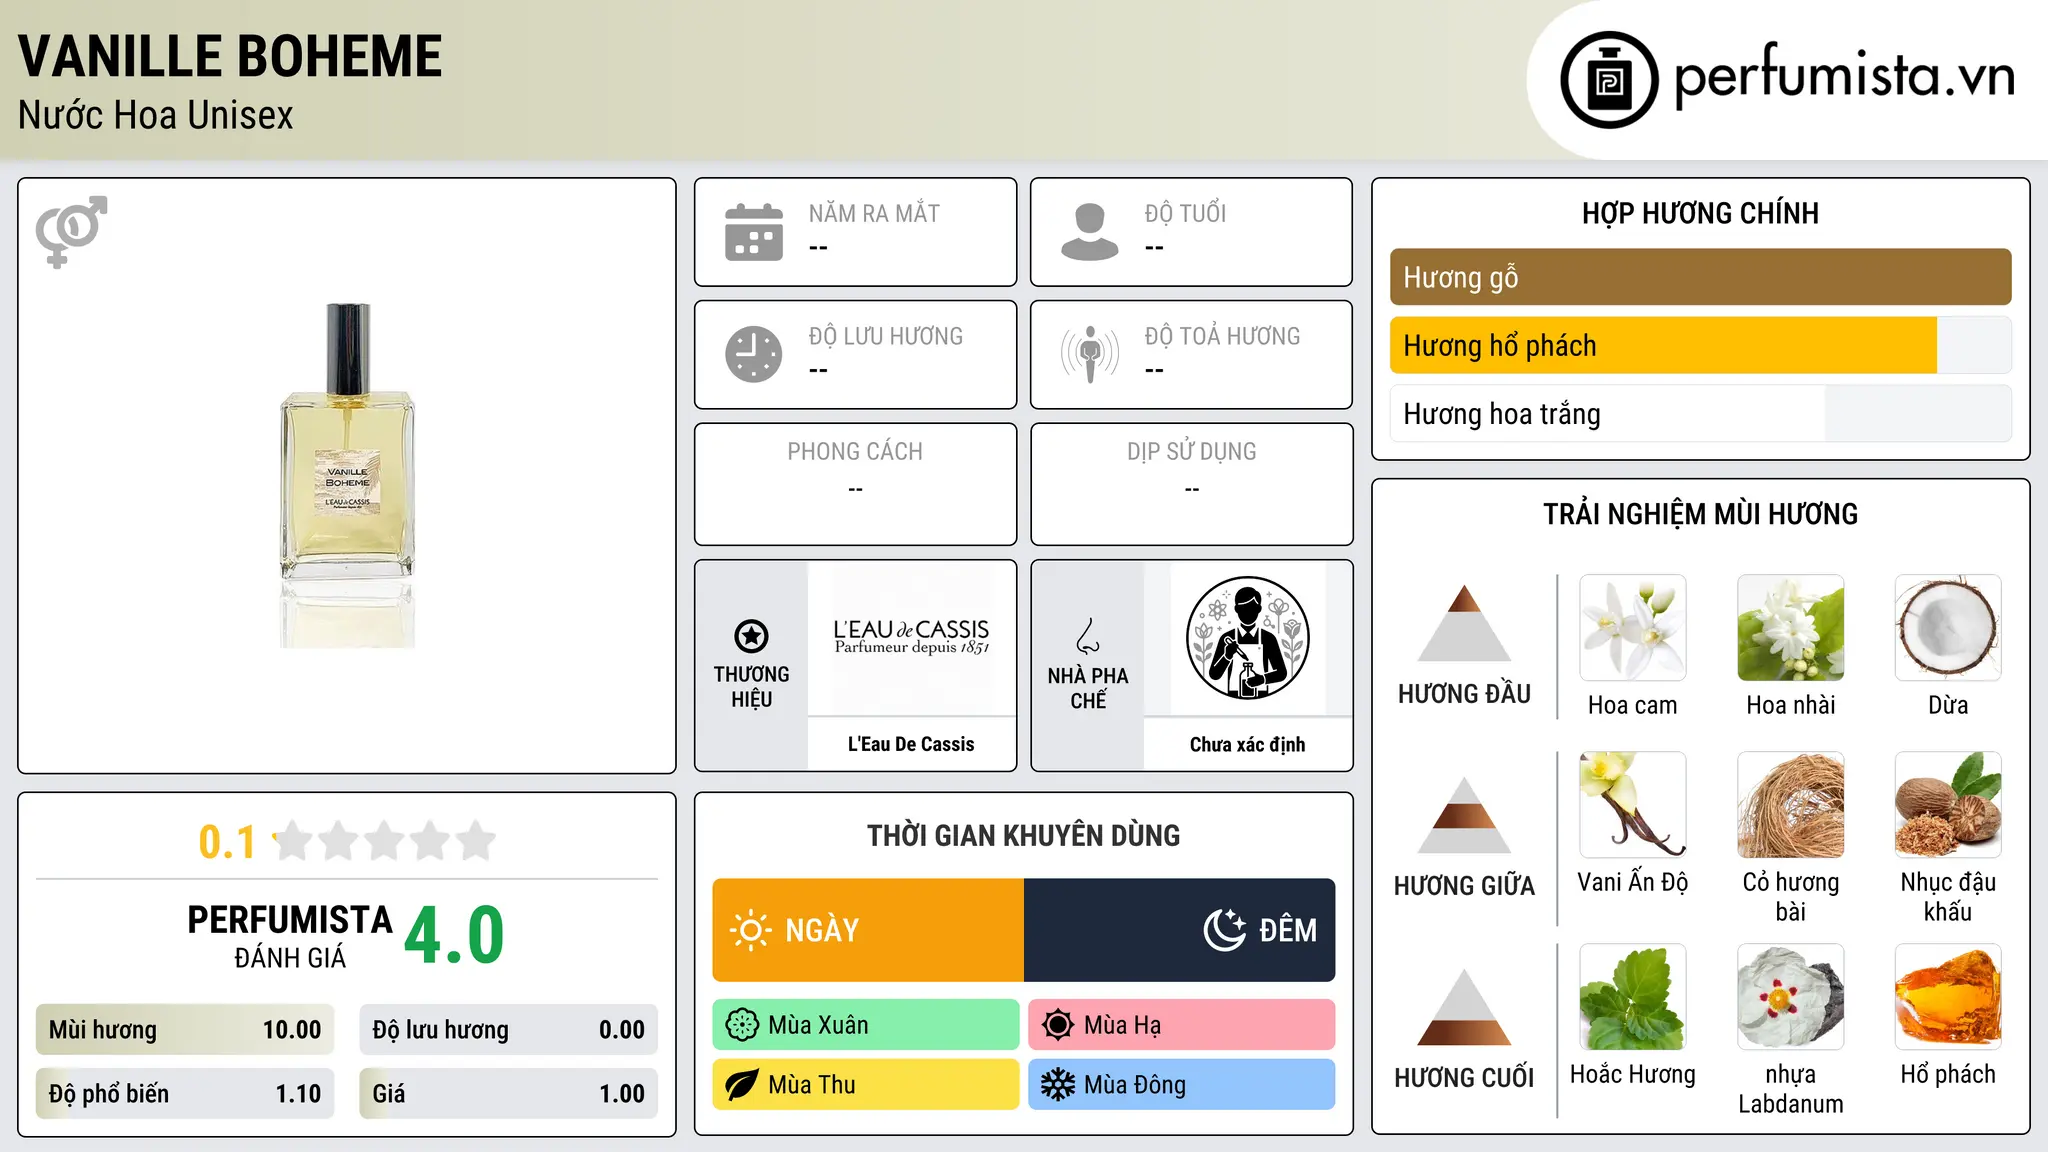Click the sun icon in Ngày
Viewport: 2048px width, 1152px height.
(x=750, y=930)
